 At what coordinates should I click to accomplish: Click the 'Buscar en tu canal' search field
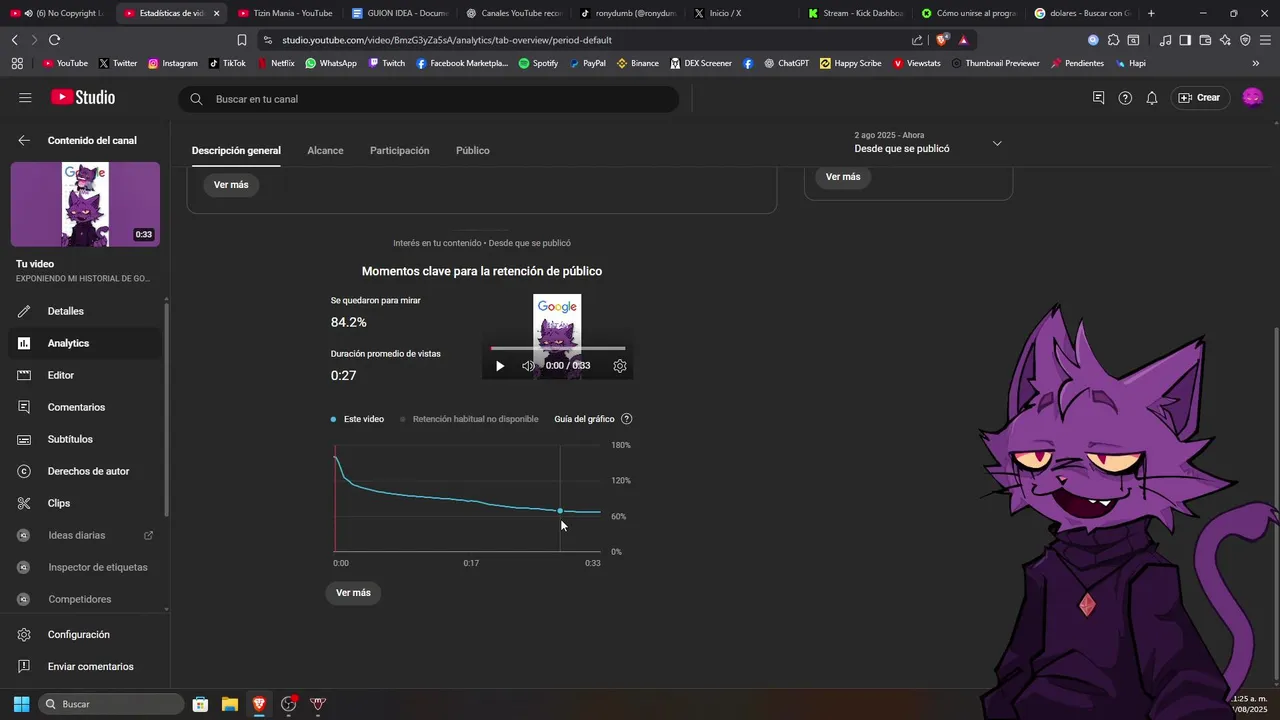pyautogui.click(x=429, y=99)
